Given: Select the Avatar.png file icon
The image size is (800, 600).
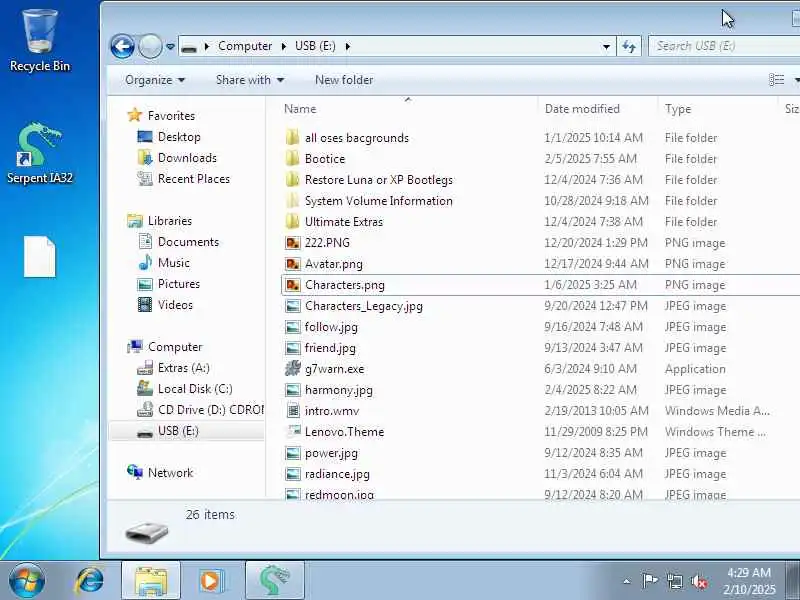Looking at the screenshot, I should click(x=293, y=264).
